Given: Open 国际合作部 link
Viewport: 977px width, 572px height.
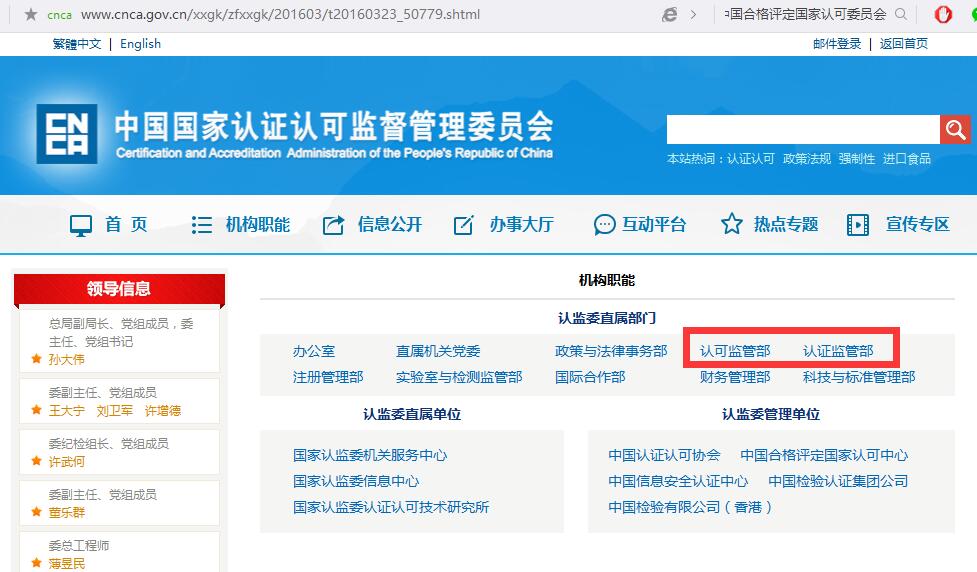Looking at the screenshot, I should click(x=590, y=377).
